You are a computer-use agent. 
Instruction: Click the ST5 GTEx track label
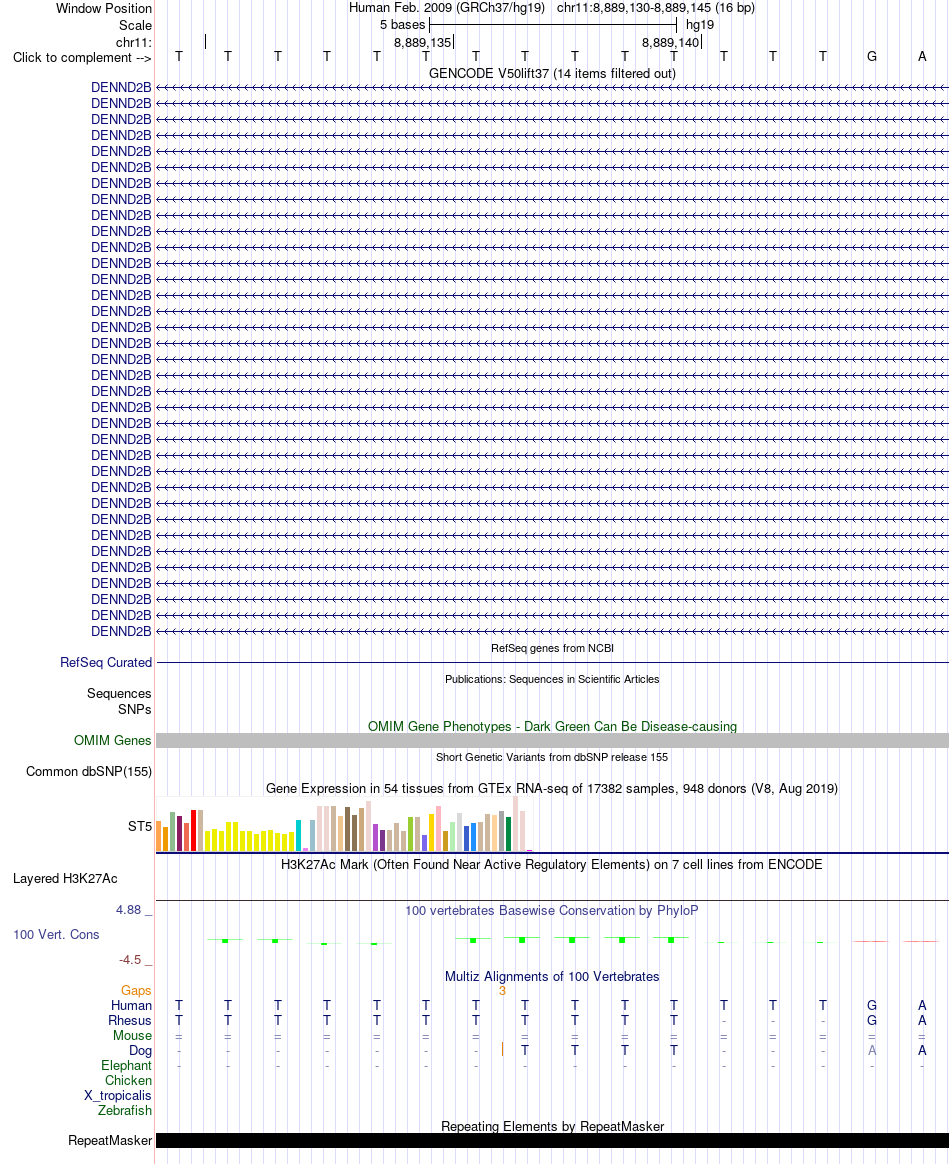[140, 826]
